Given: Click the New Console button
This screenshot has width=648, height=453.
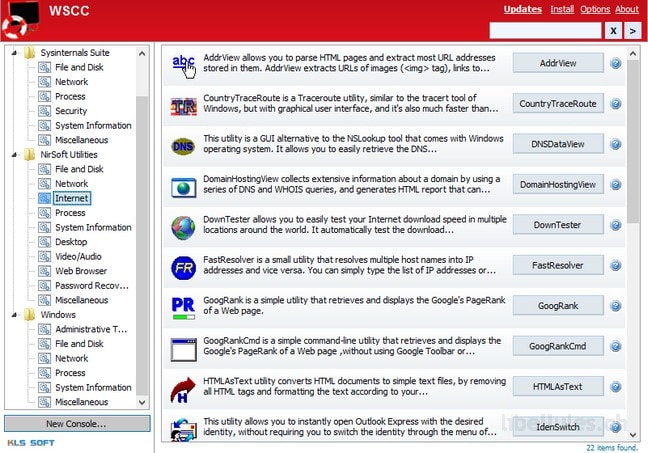Looking at the screenshot, I should tap(77, 424).
